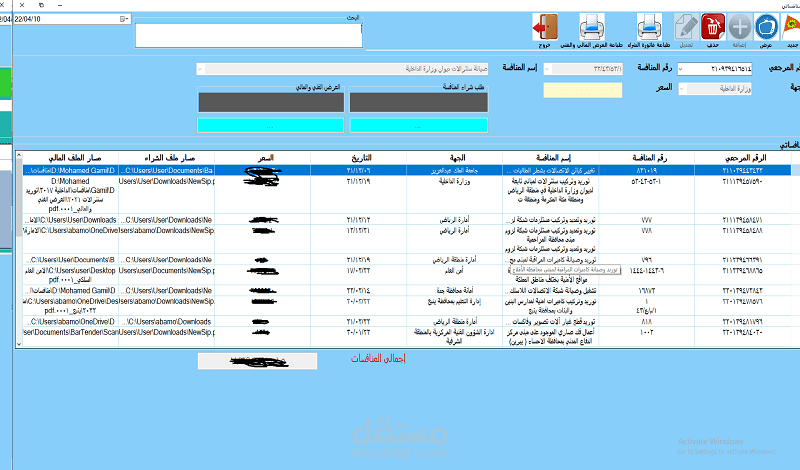The height and width of the screenshot is (470, 800).
Task: Click the الجهة column header
Action: [454, 158]
